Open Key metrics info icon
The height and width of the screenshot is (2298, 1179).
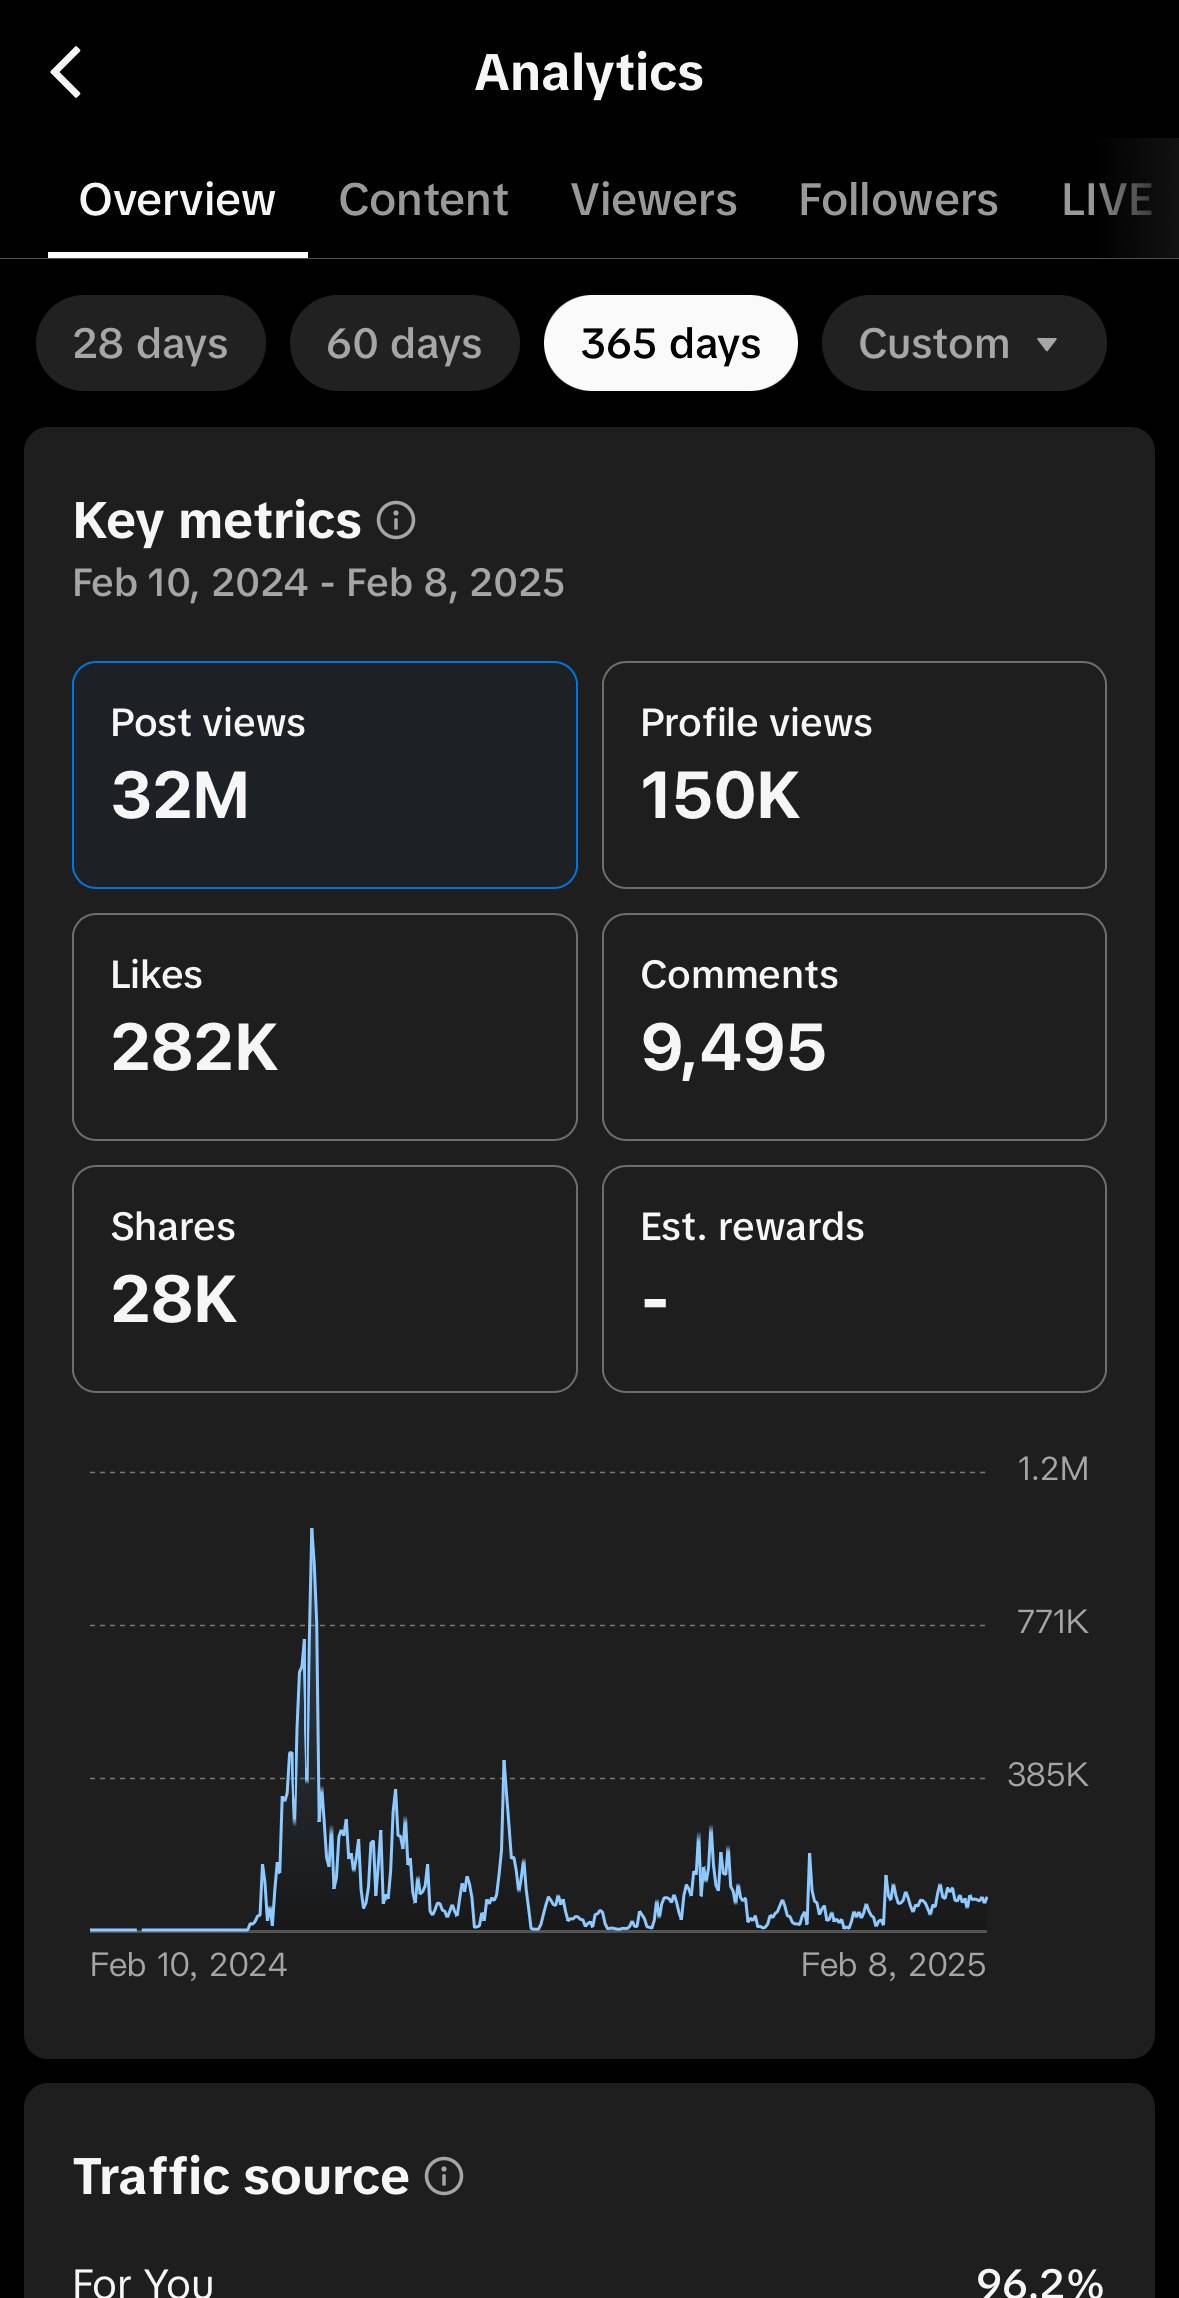pyautogui.click(x=396, y=521)
